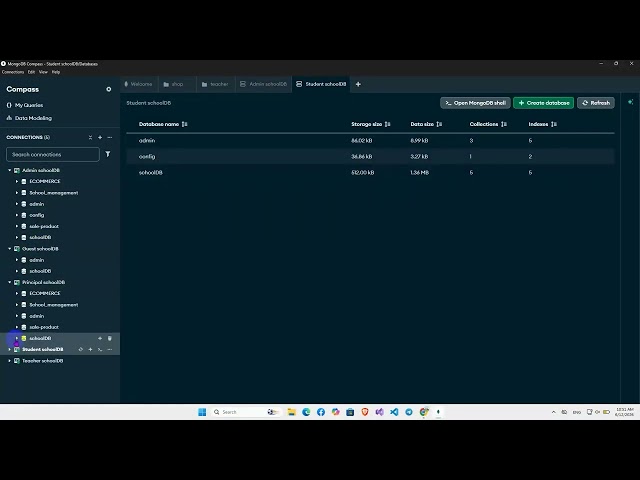Open the config database row in table
Viewport: 640px width, 480px height.
pos(370,156)
